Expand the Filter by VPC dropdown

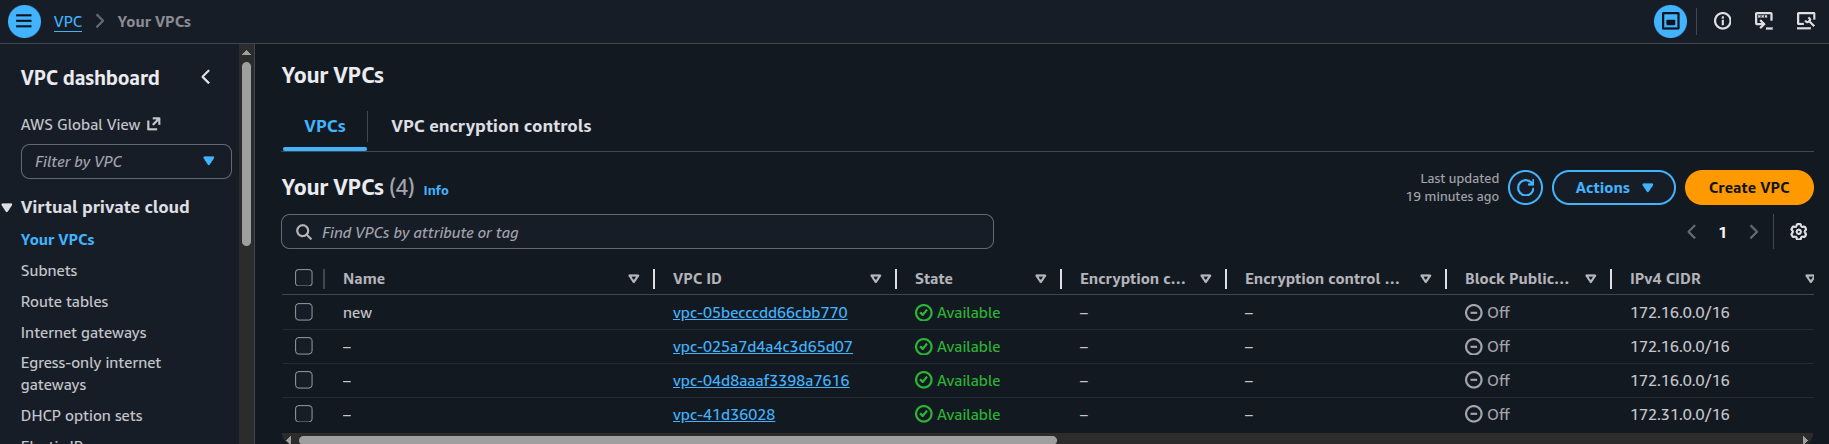[x=126, y=162]
